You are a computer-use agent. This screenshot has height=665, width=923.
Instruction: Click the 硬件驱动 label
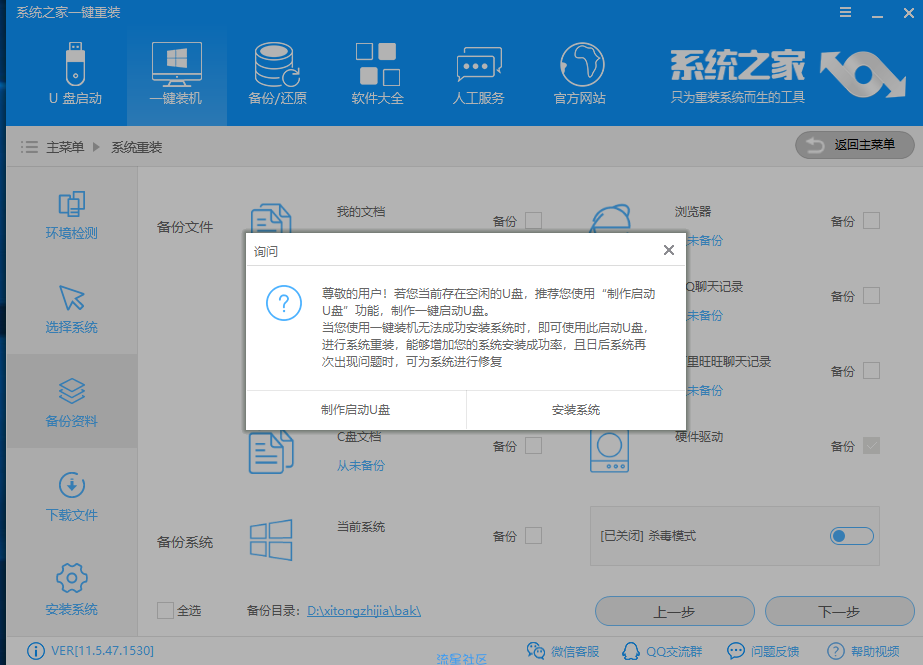coord(699,437)
